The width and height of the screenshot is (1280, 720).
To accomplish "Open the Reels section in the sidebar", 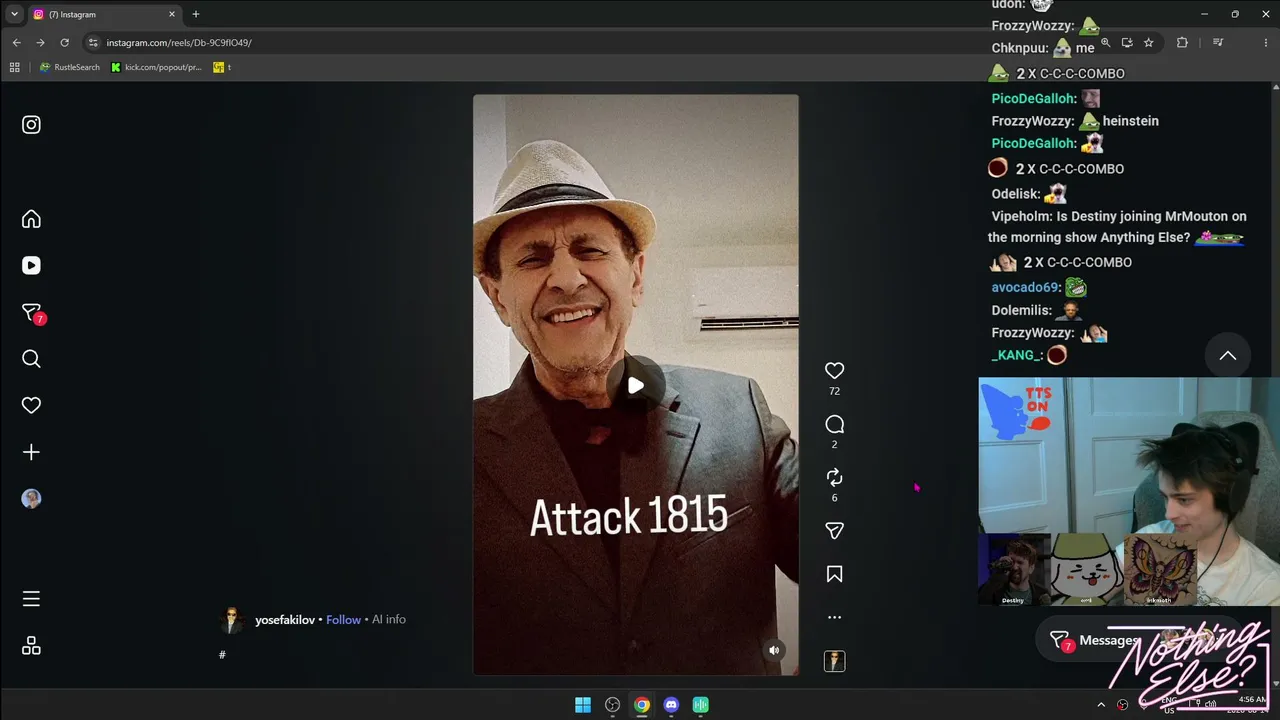I will coord(31,265).
